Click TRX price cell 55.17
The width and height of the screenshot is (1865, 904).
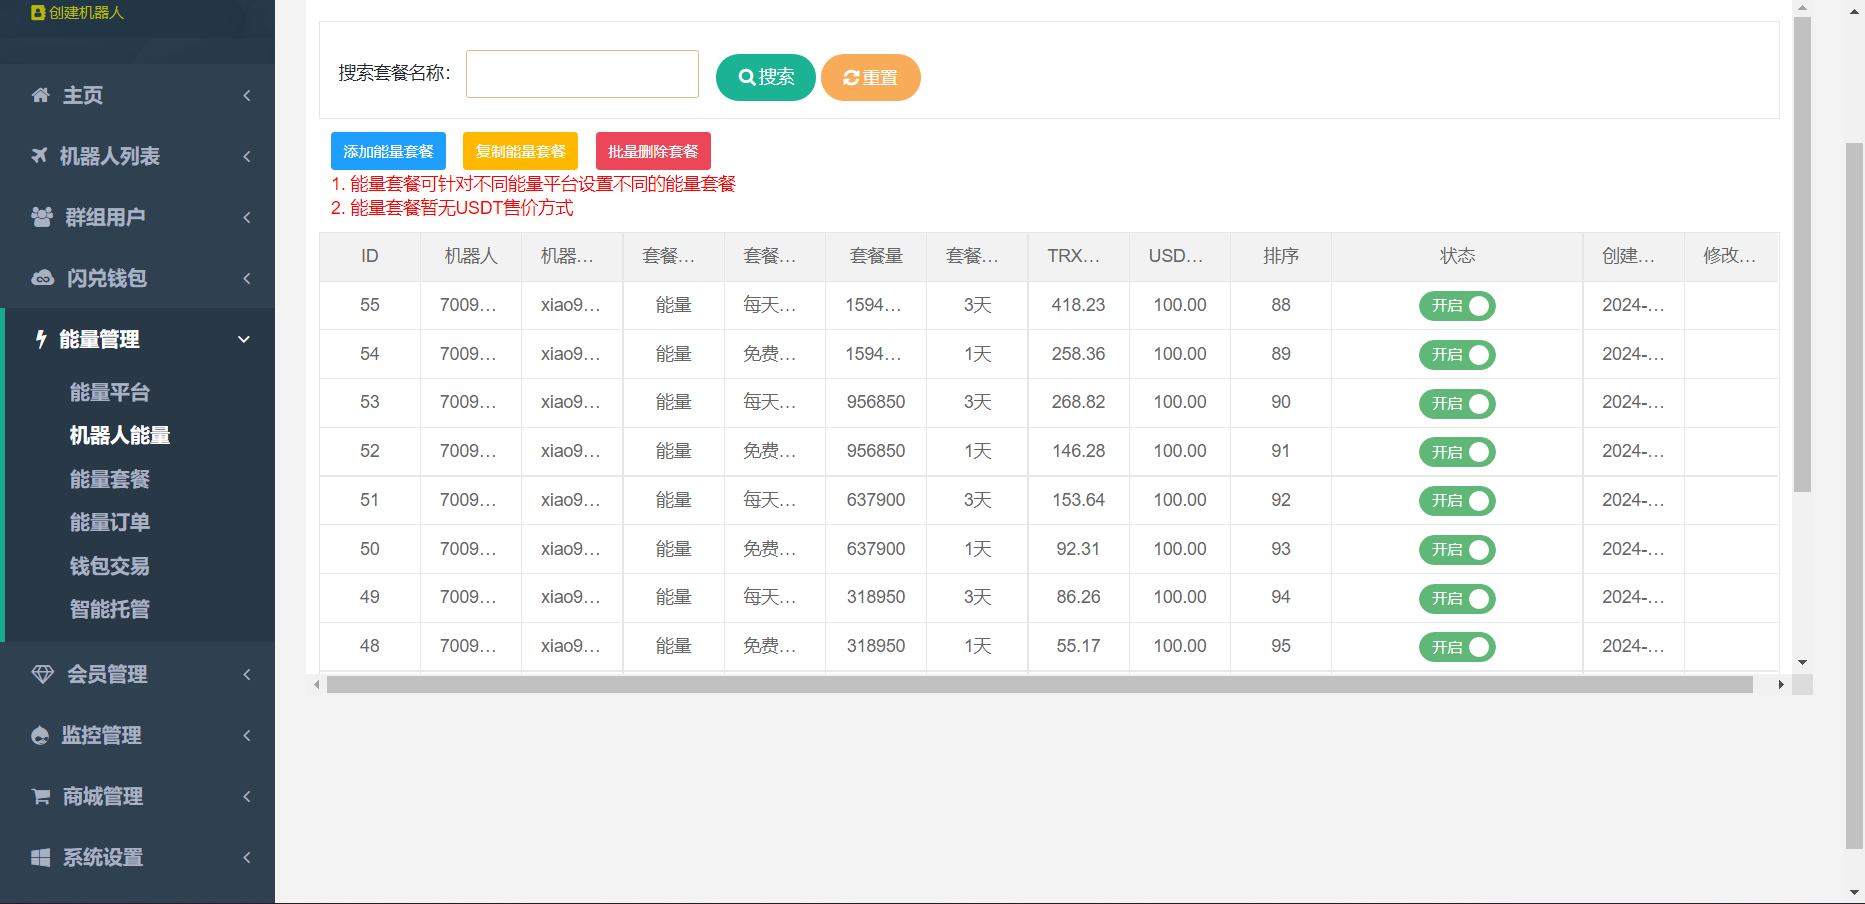[1078, 646]
